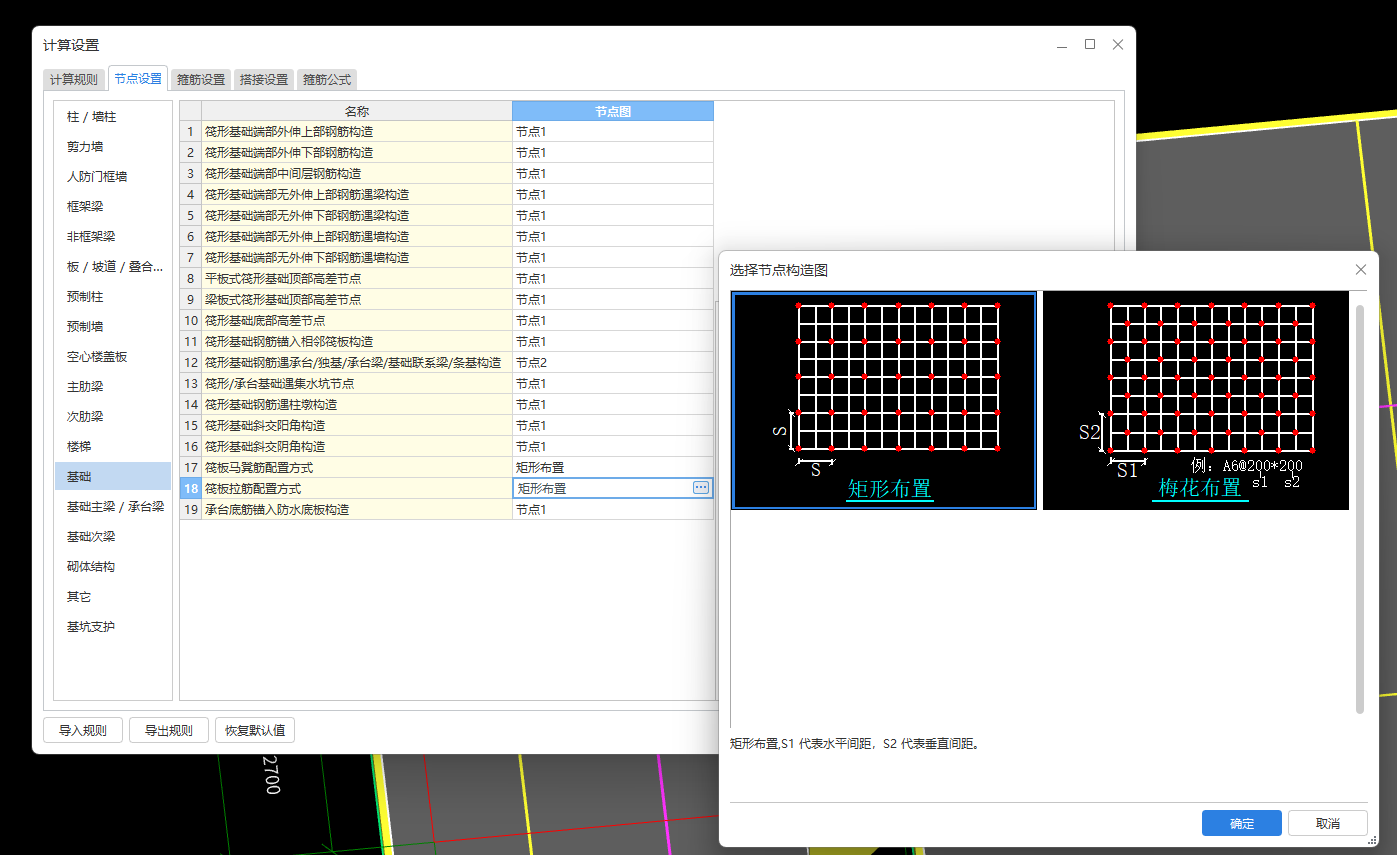Click row 2 筏形基础端部外伸下部钢筋构造
This screenshot has height=855, width=1397.
tap(357, 153)
